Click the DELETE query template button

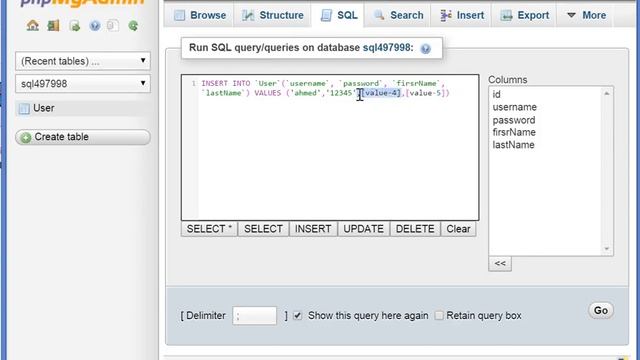click(415, 229)
